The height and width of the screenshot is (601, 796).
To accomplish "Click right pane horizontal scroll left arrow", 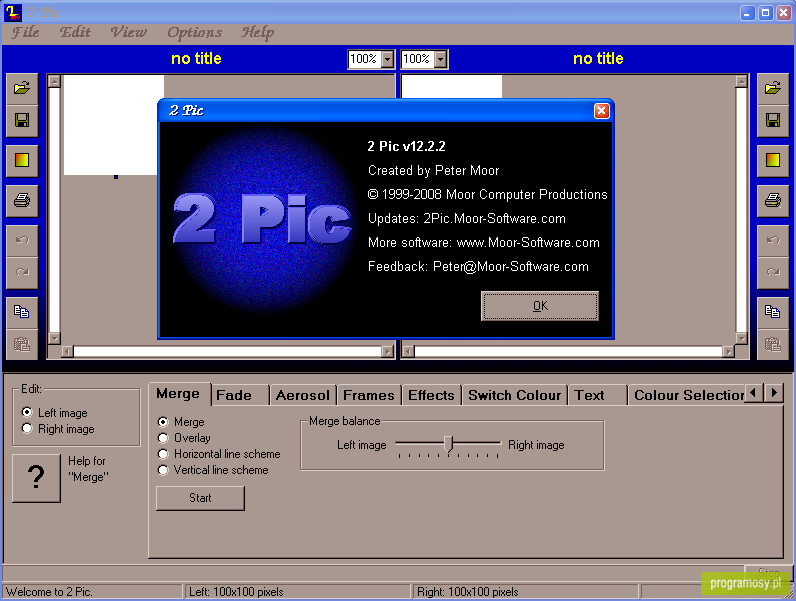I will click(x=409, y=351).
